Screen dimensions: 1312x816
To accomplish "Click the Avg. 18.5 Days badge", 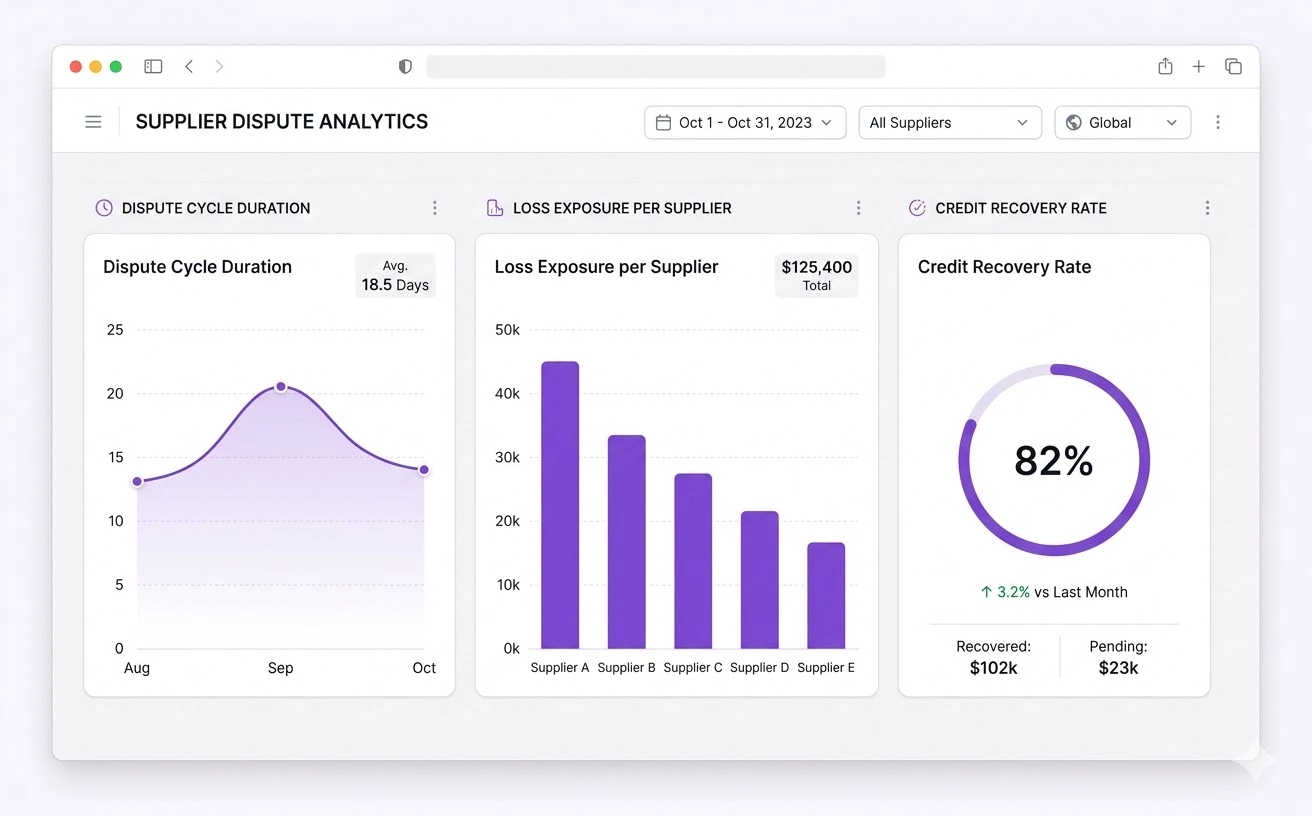I will tap(395, 275).
